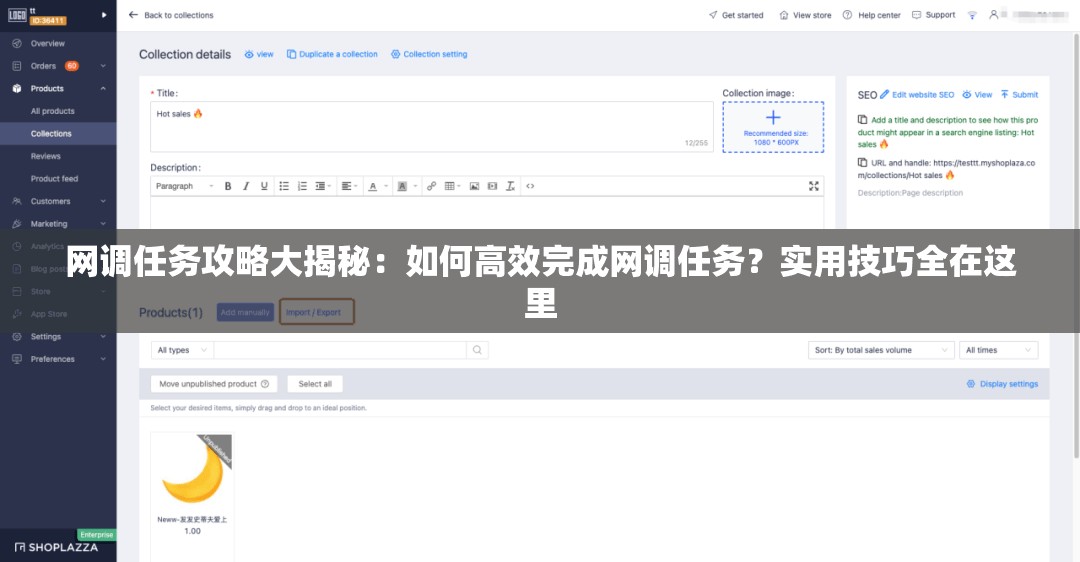Open the indent options dropdown arrow

[x=329, y=186]
